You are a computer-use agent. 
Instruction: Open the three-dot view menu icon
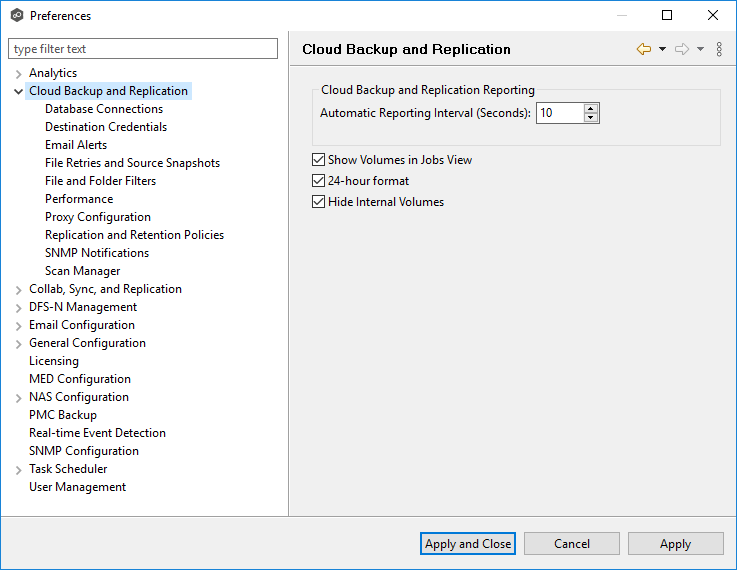(719, 49)
